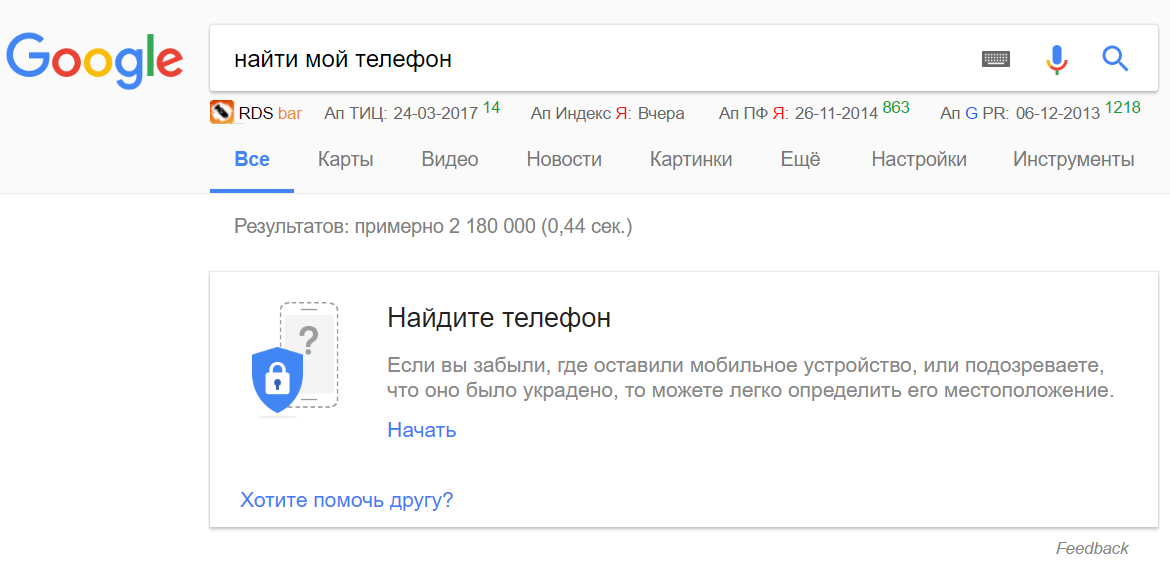Click the blue G in Ап G PR

click(x=971, y=113)
